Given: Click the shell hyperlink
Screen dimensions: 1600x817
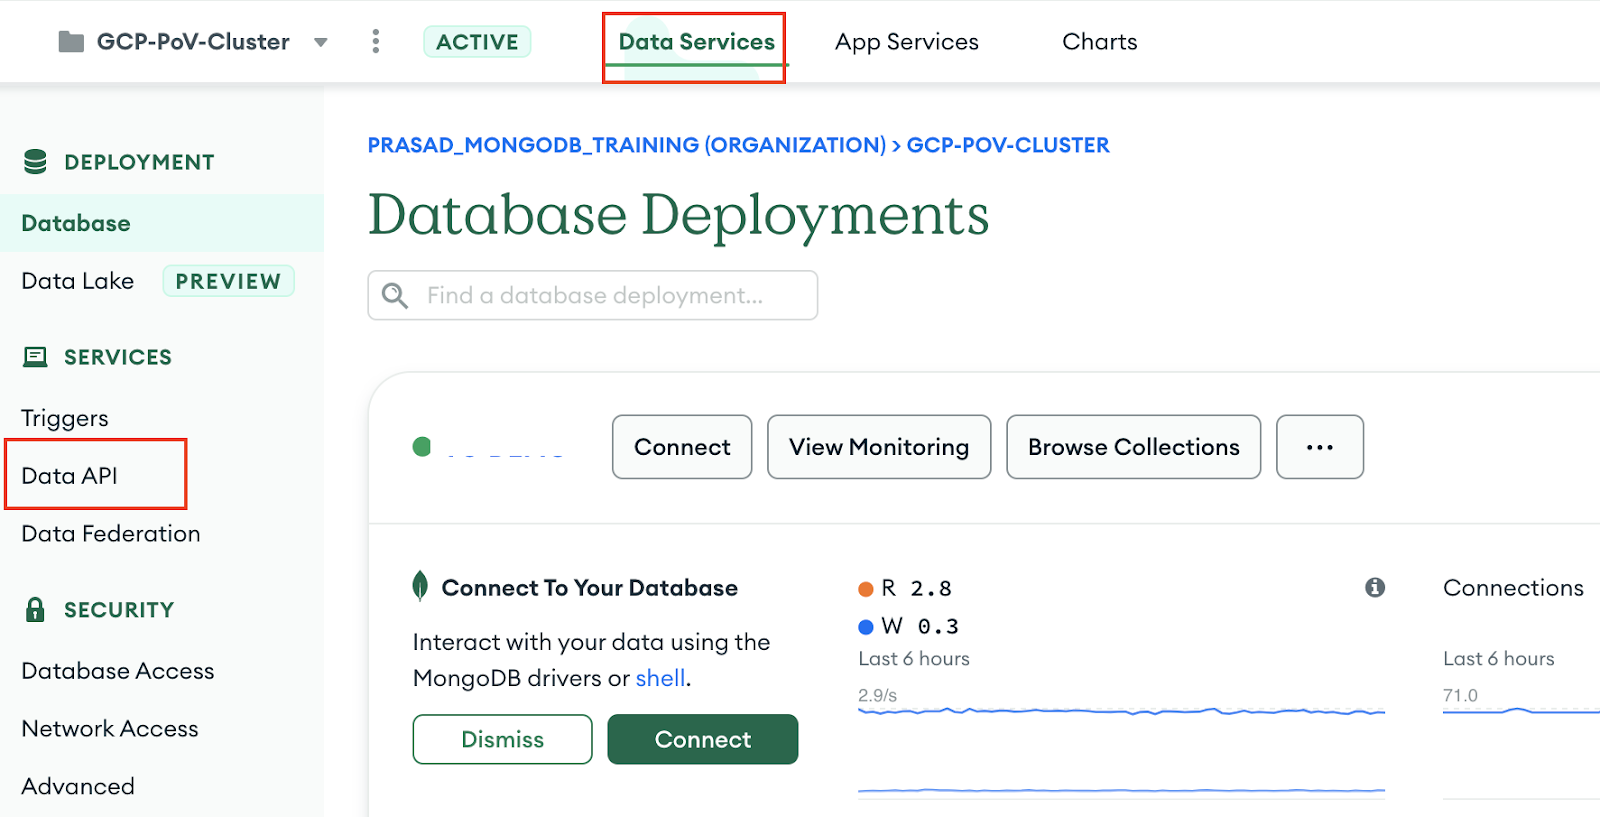Looking at the screenshot, I should click(661, 678).
